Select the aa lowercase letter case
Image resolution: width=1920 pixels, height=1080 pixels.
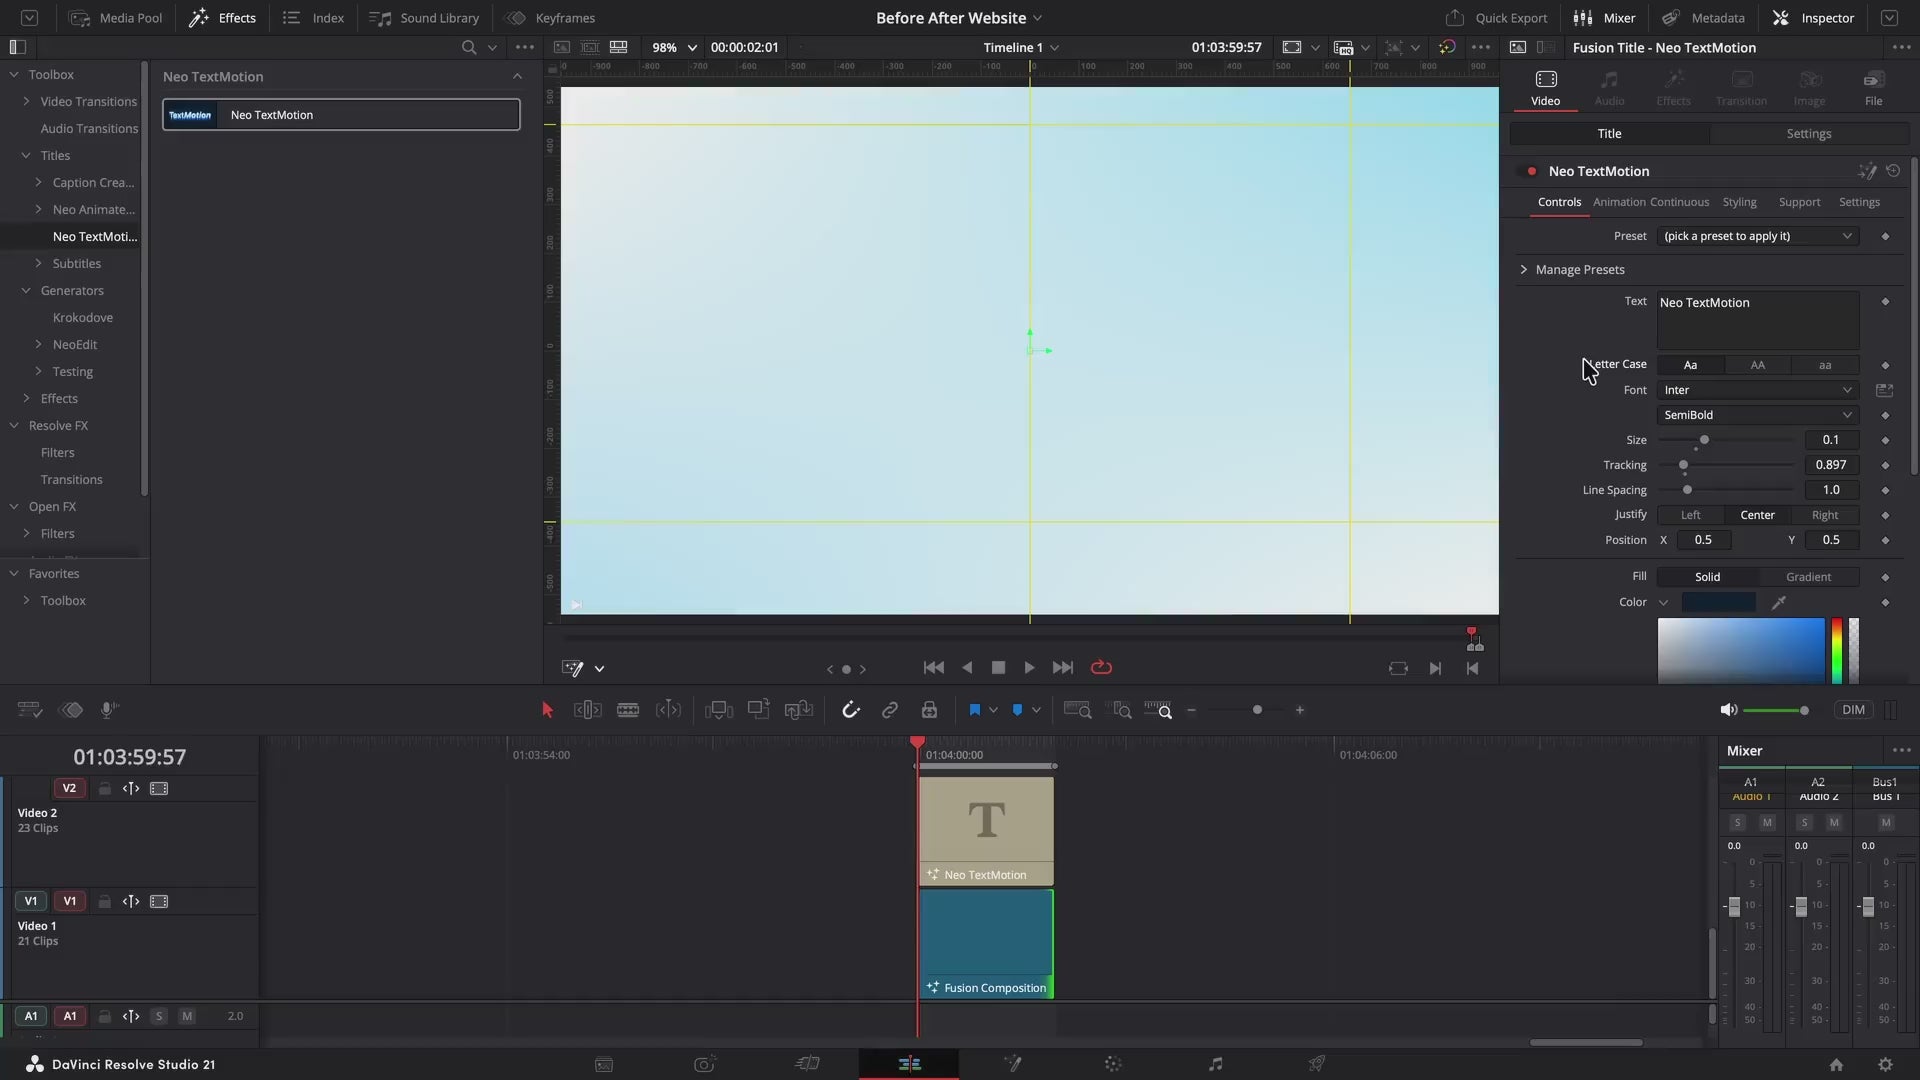(1825, 365)
